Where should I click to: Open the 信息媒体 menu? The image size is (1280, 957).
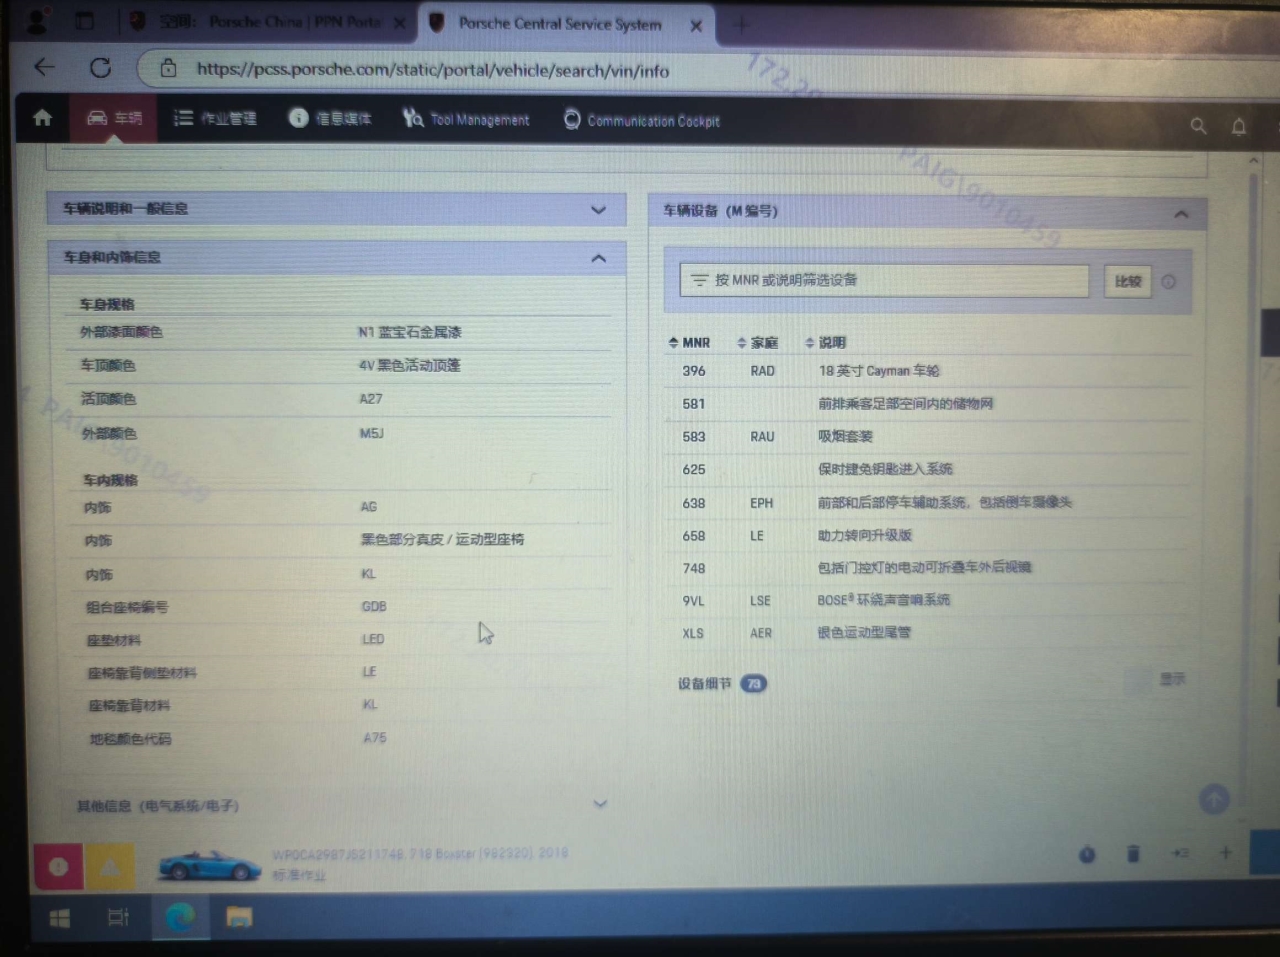click(330, 118)
